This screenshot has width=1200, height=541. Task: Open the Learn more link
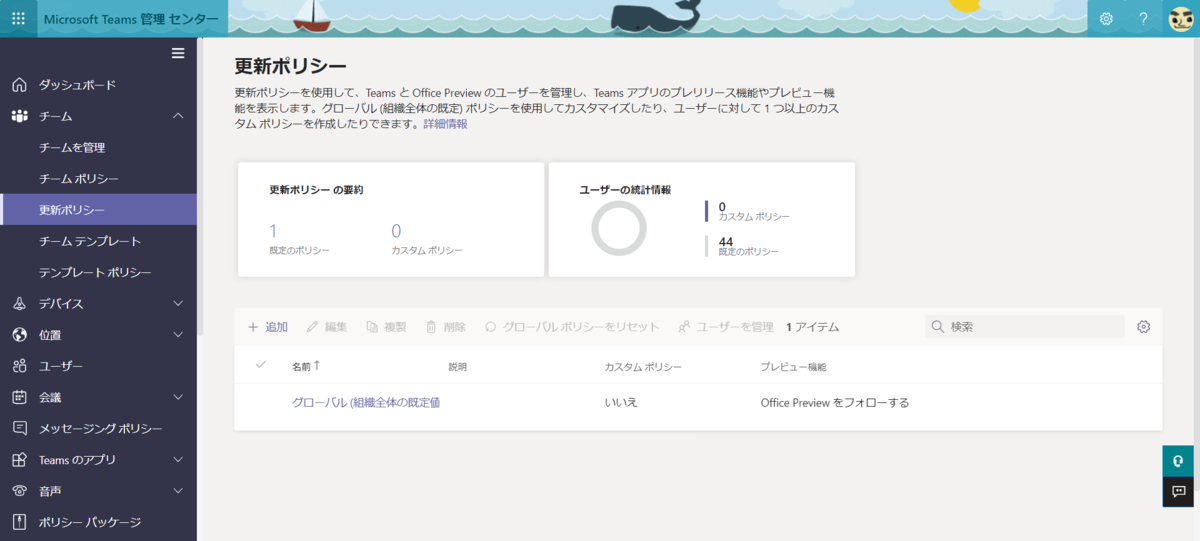[x=445, y=125]
